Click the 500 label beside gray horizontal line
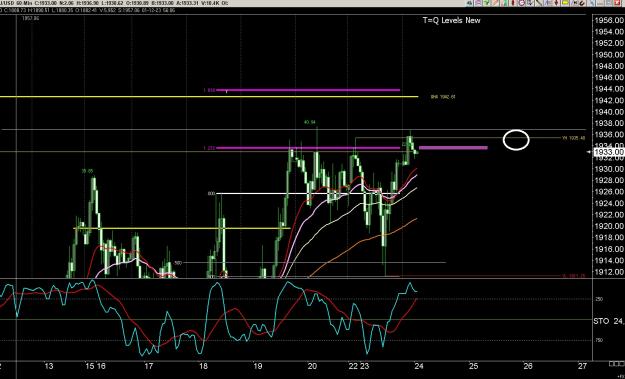Viewport: 625px width, 379px height. (x=178, y=263)
